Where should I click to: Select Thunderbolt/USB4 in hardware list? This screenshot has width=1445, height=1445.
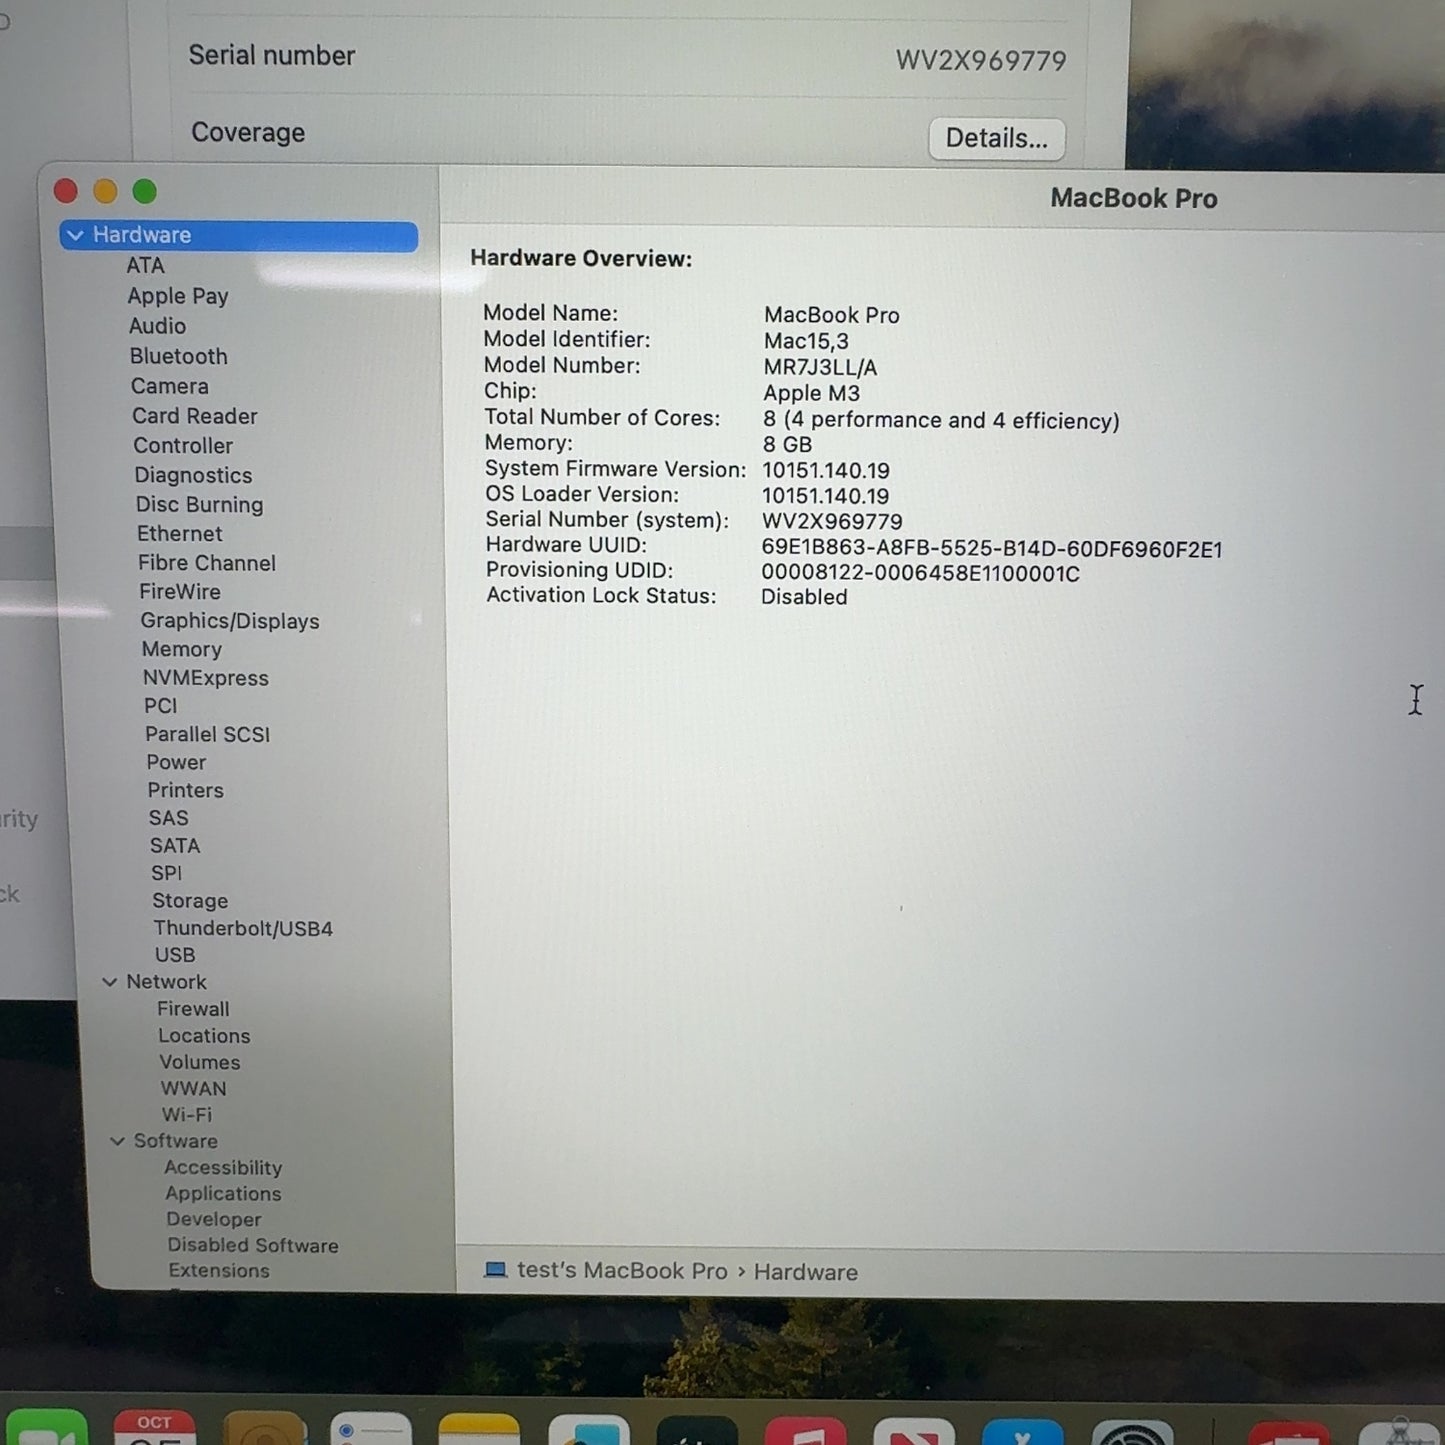tap(242, 928)
